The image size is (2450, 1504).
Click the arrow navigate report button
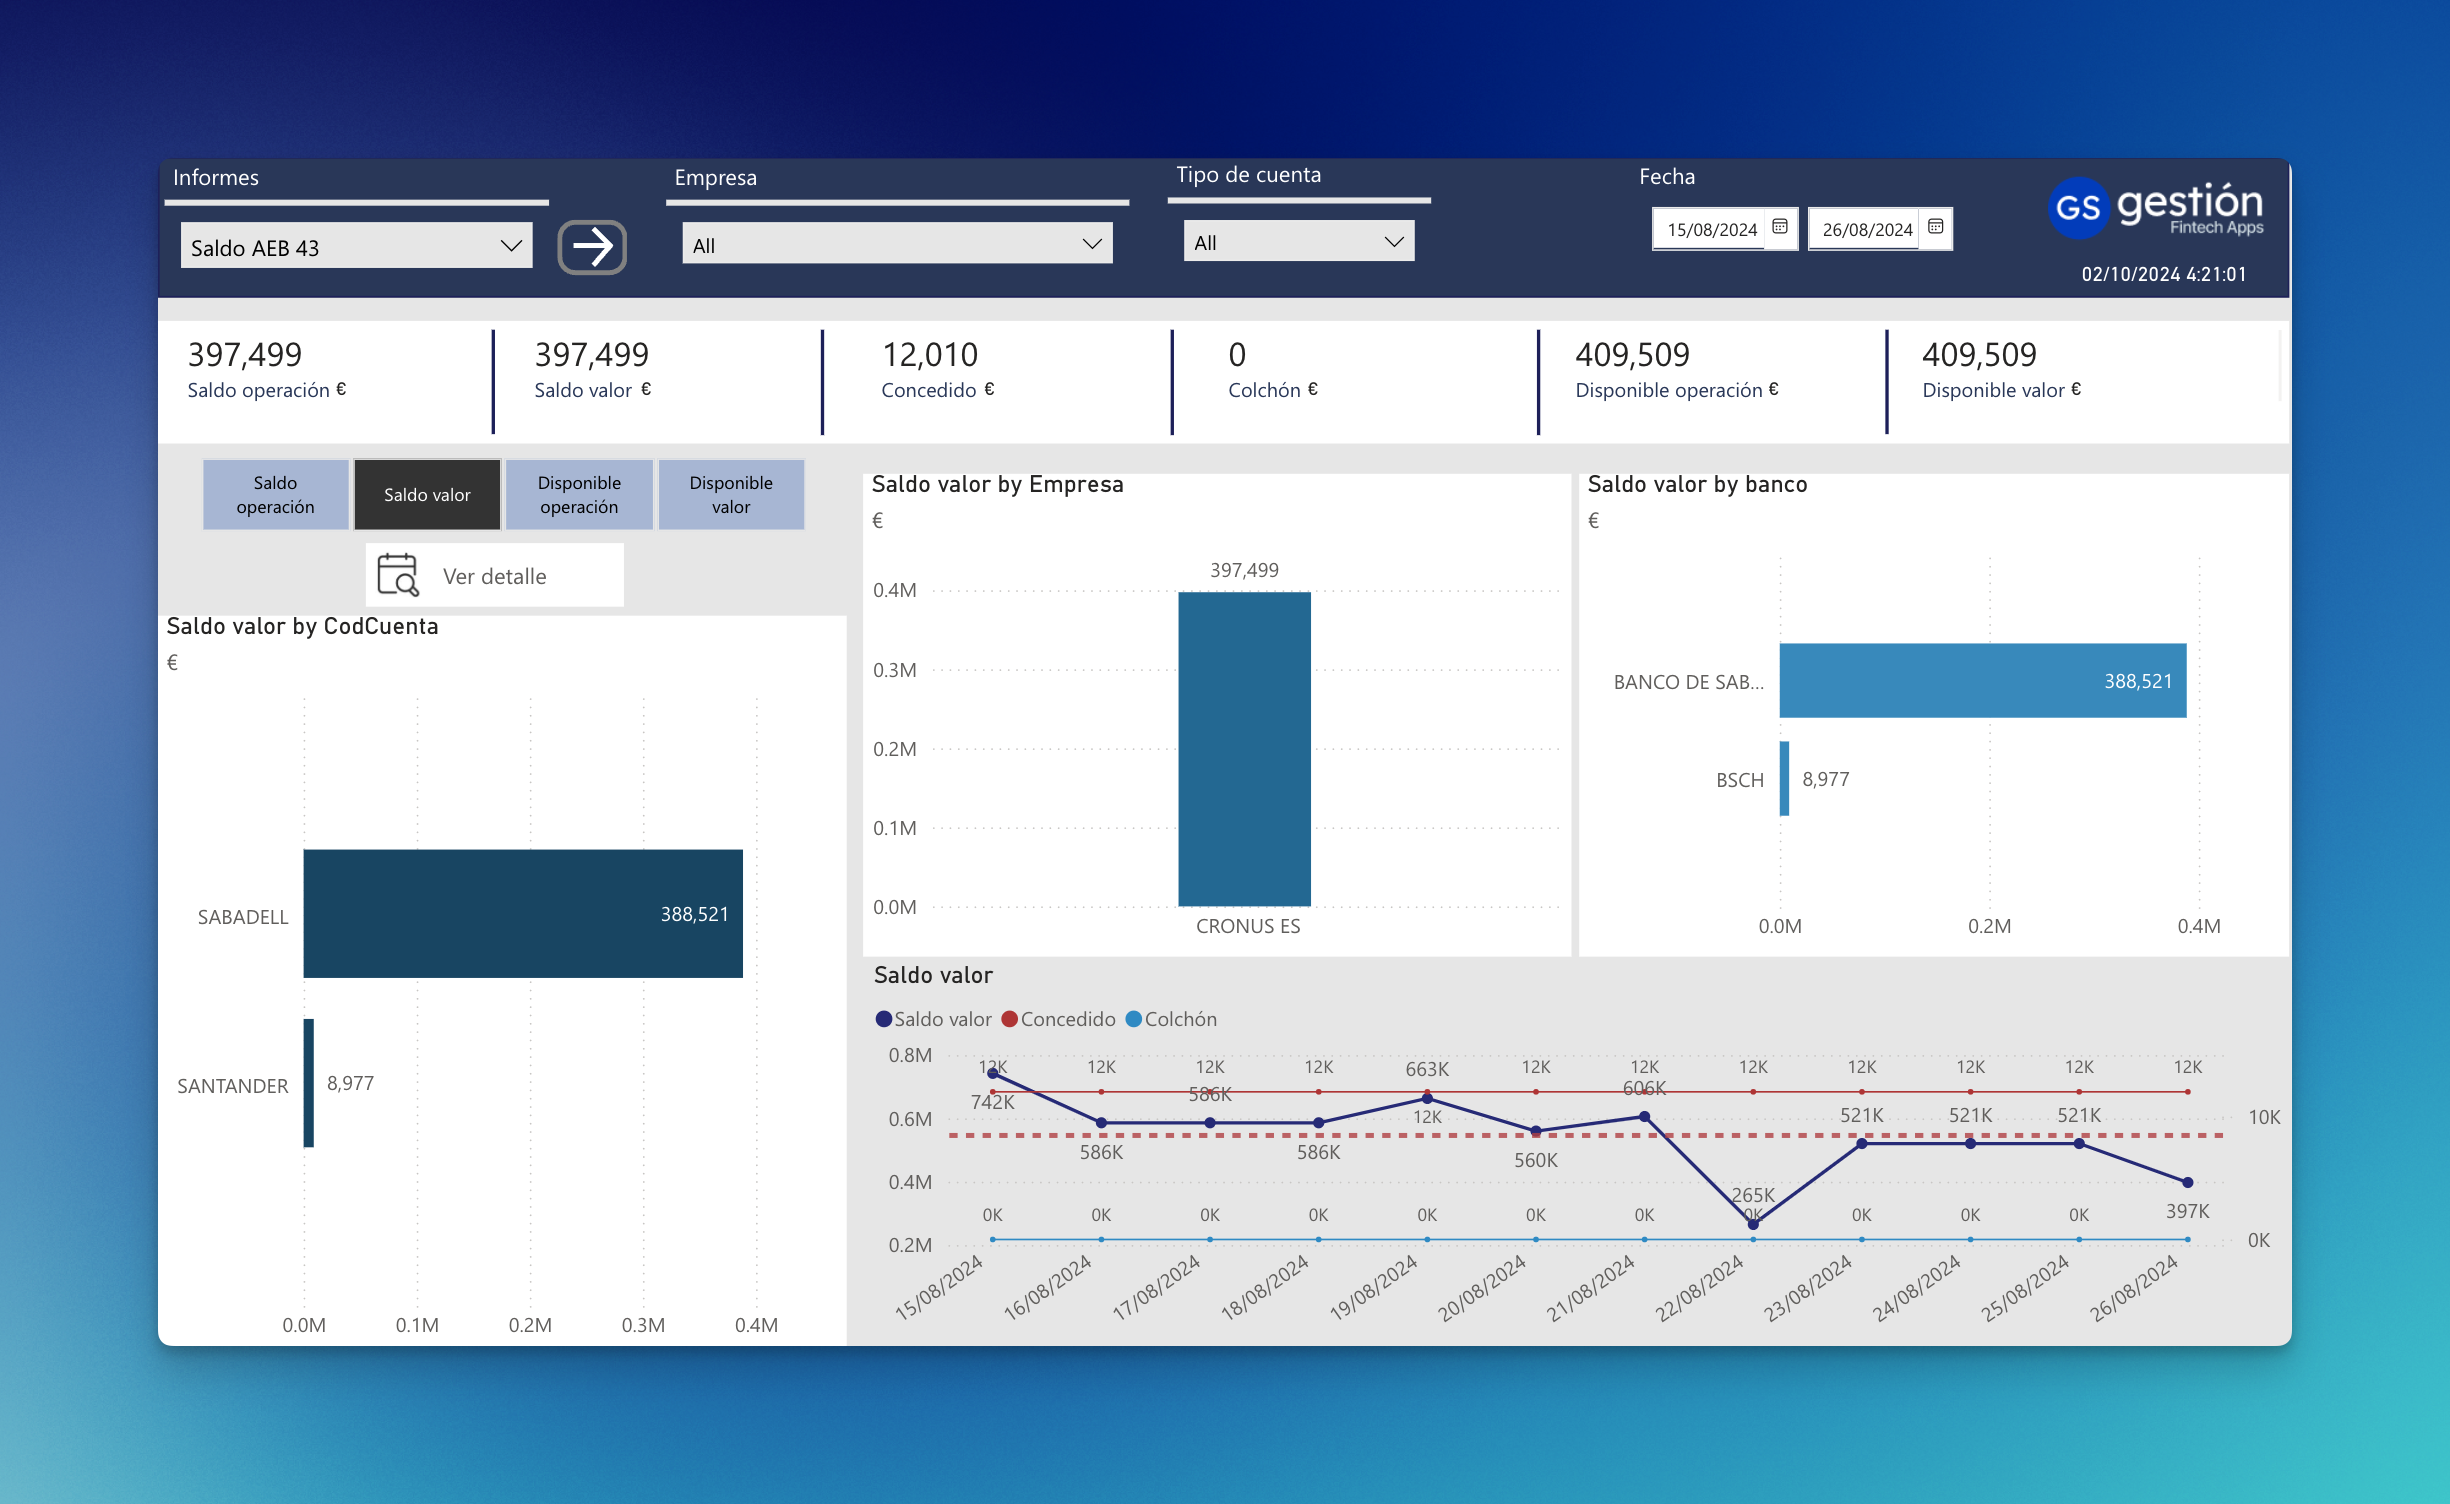pyautogui.click(x=592, y=247)
